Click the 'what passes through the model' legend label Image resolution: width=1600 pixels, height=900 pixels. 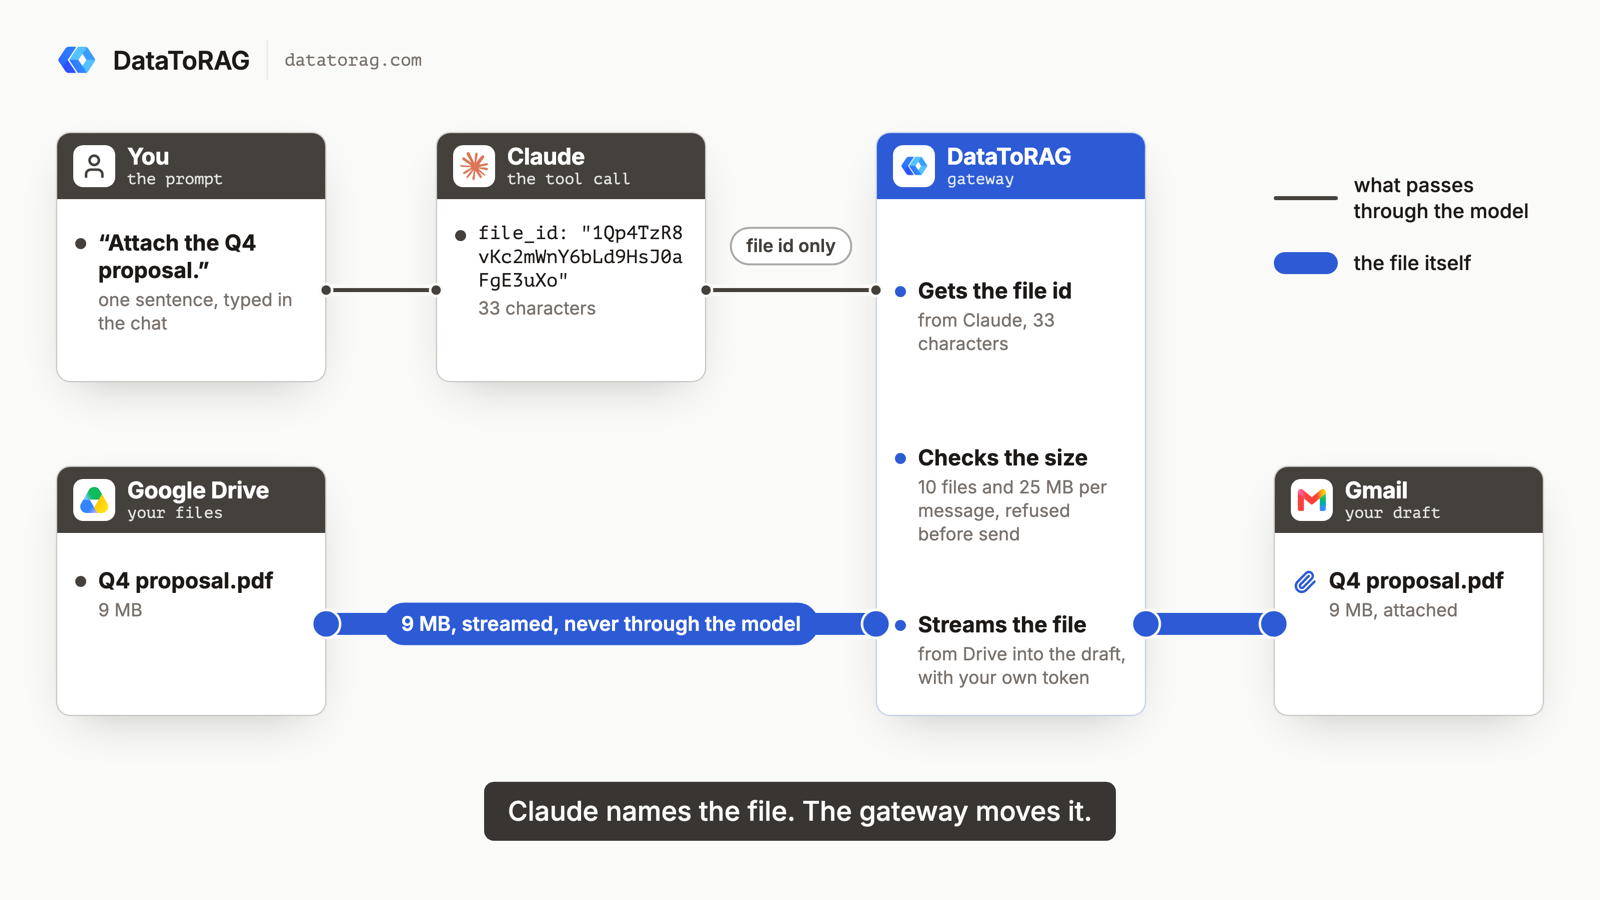click(x=1441, y=198)
